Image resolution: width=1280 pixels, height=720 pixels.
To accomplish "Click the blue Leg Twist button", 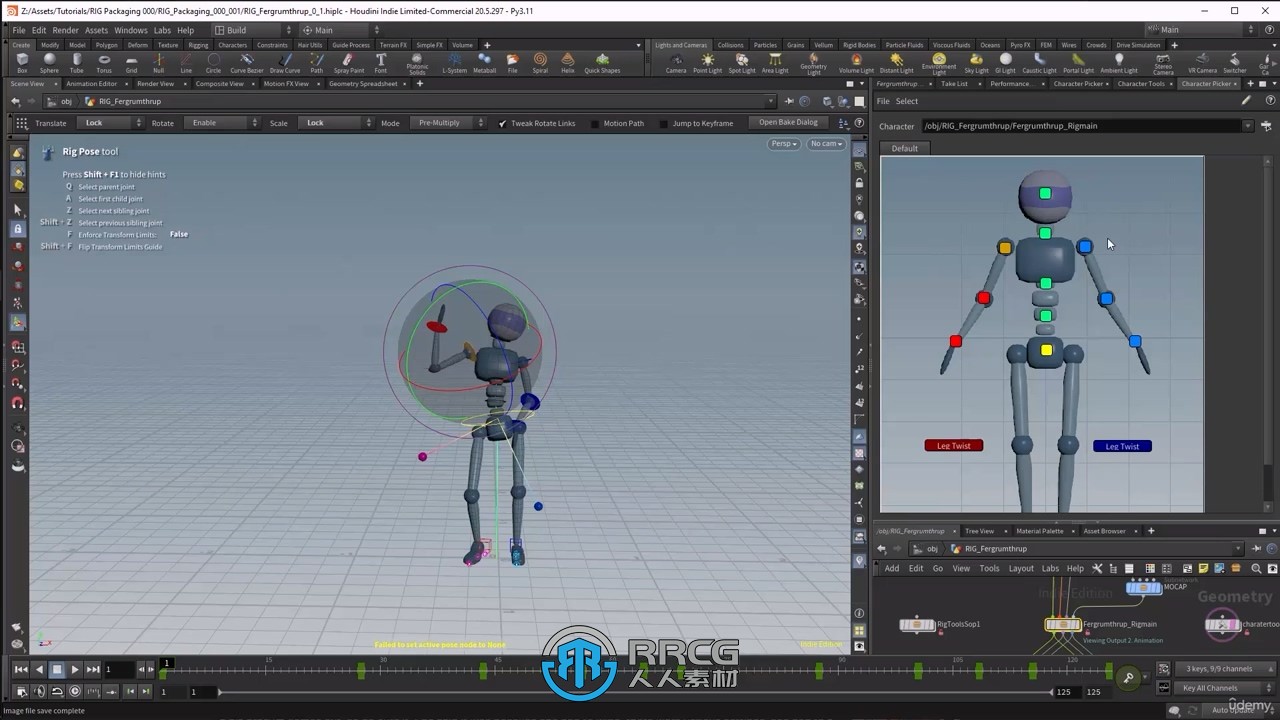I will 1122,446.
